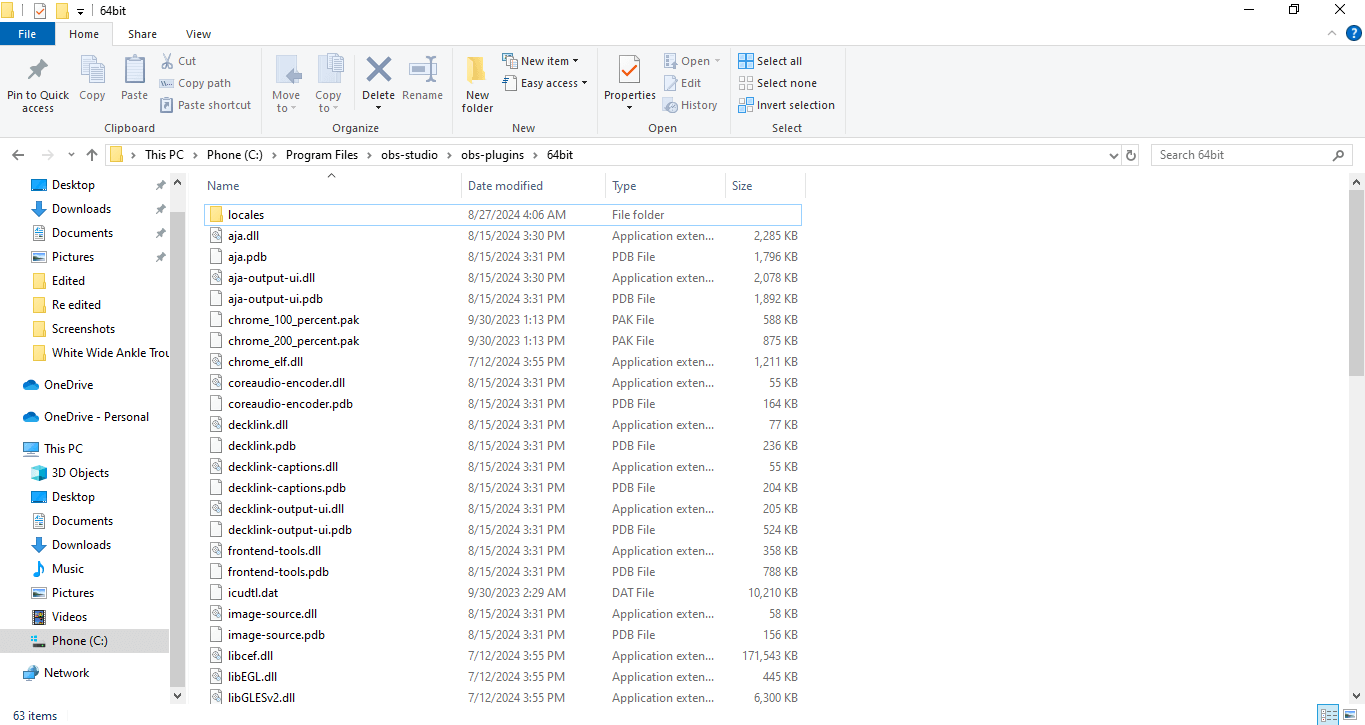
Task: Click file list vertical scrollbar down arrow
Action: 1356,695
